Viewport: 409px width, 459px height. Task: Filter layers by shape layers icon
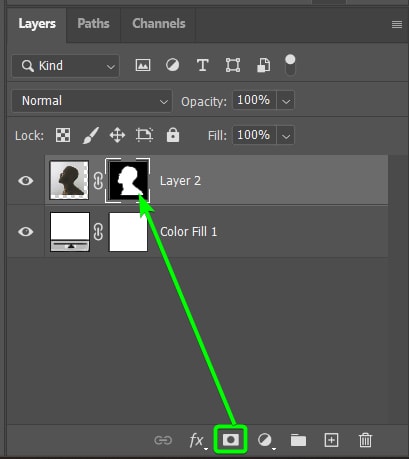233,65
